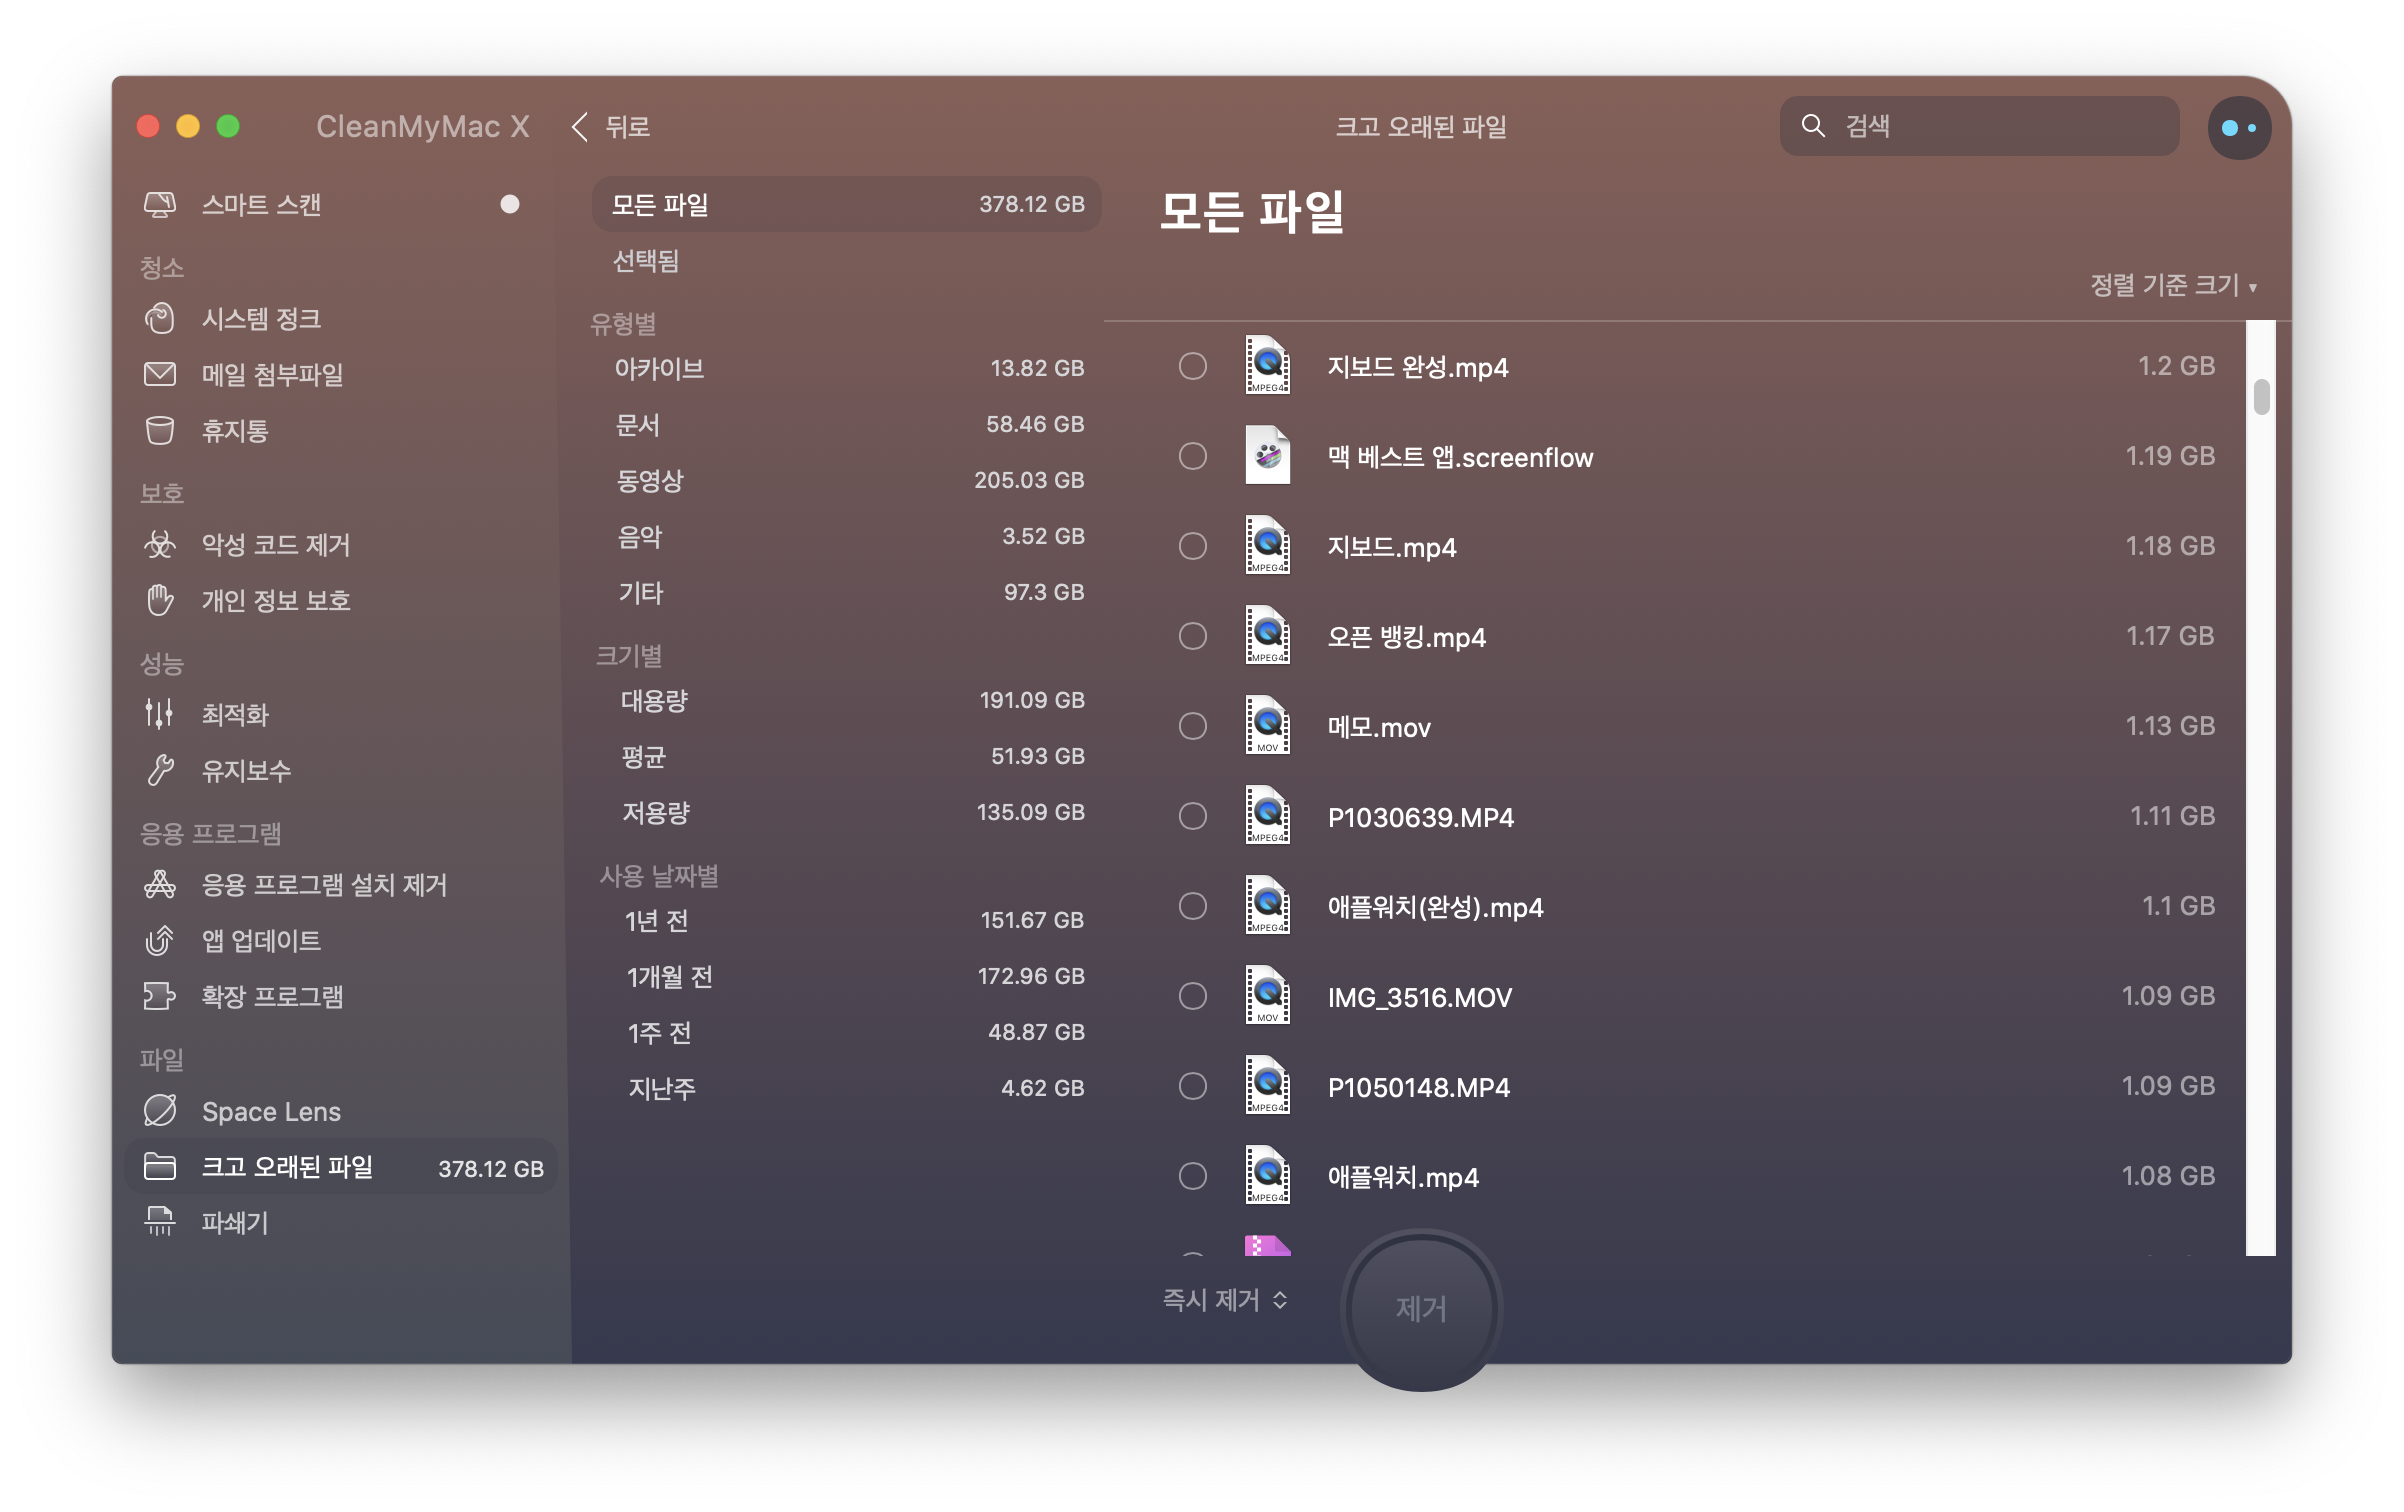Select the 악성 코드 제거 biohazard icon
2404x1512 pixels.
click(x=160, y=545)
